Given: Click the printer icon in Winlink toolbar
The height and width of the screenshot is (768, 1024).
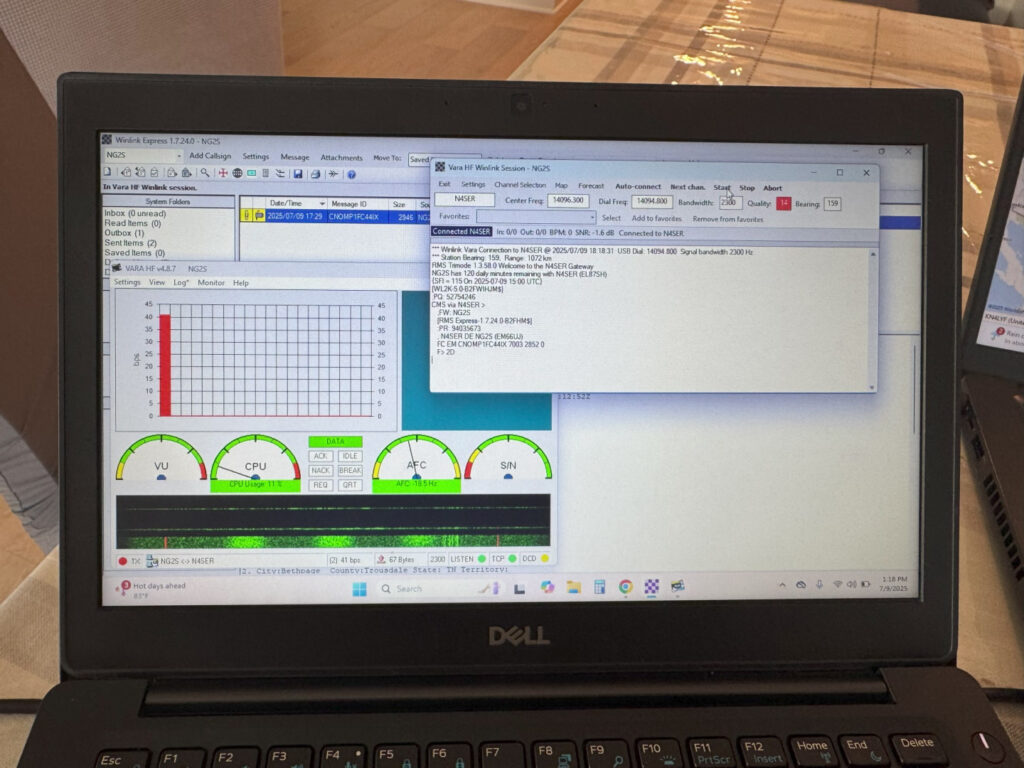Looking at the screenshot, I should [315, 174].
